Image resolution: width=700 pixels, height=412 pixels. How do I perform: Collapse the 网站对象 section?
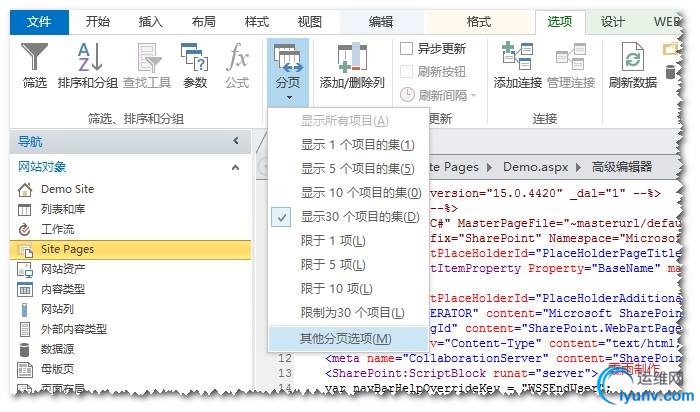[236, 167]
